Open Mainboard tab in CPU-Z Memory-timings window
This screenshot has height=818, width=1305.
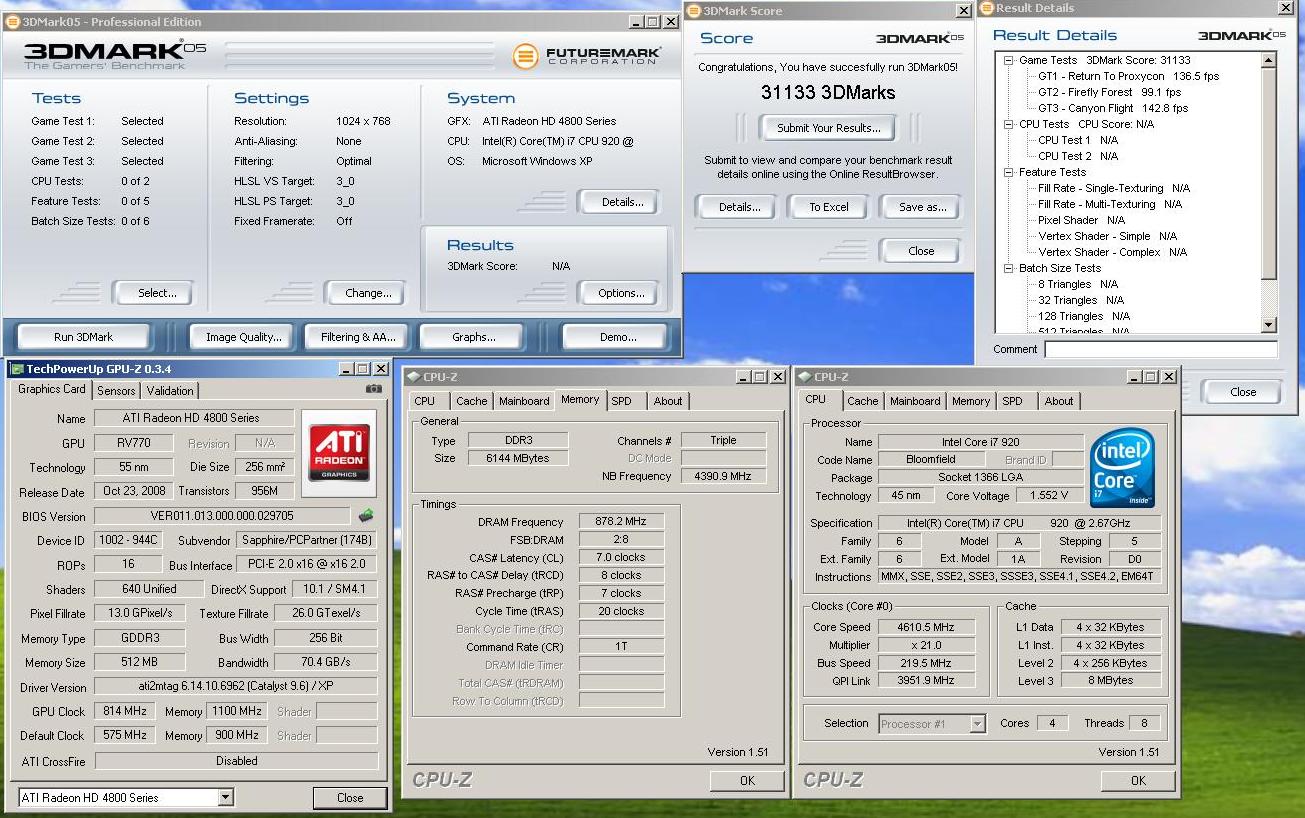tap(524, 401)
